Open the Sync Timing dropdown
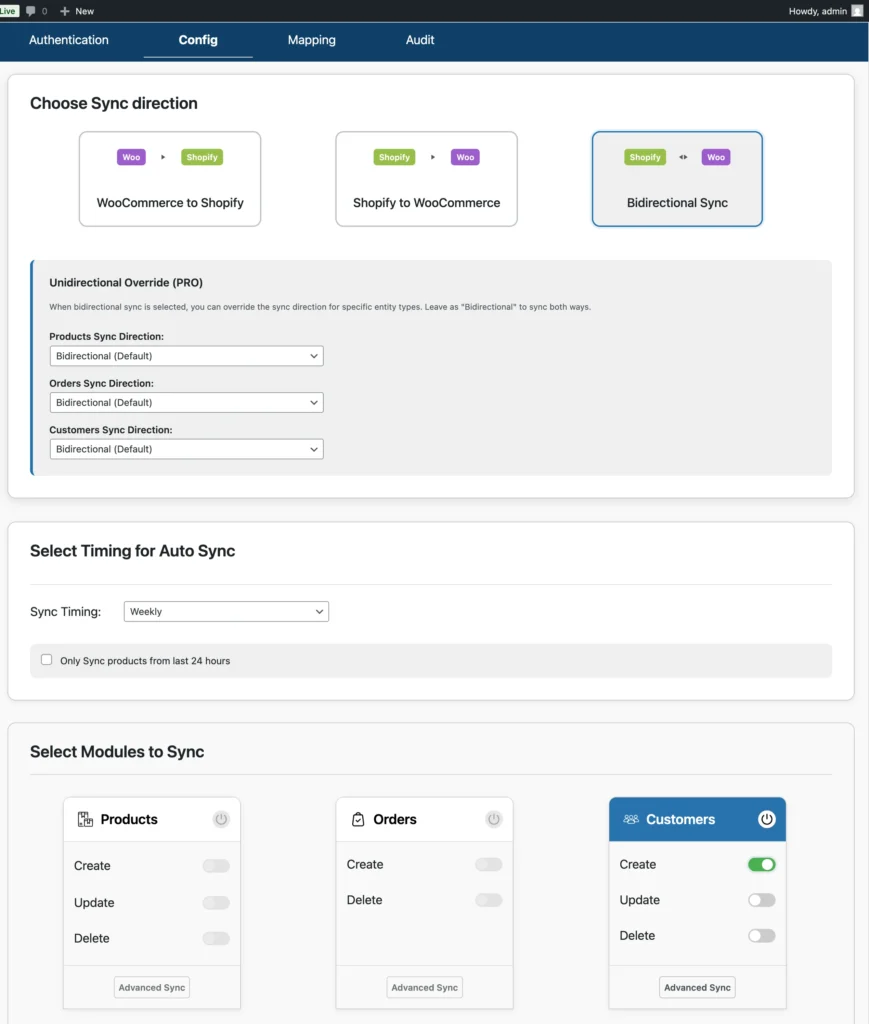The width and height of the screenshot is (869, 1024). tap(225, 611)
